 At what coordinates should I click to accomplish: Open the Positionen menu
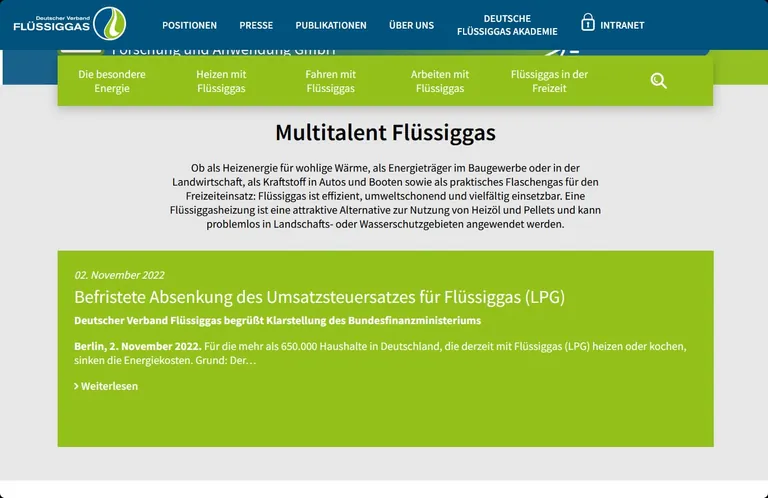189,25
